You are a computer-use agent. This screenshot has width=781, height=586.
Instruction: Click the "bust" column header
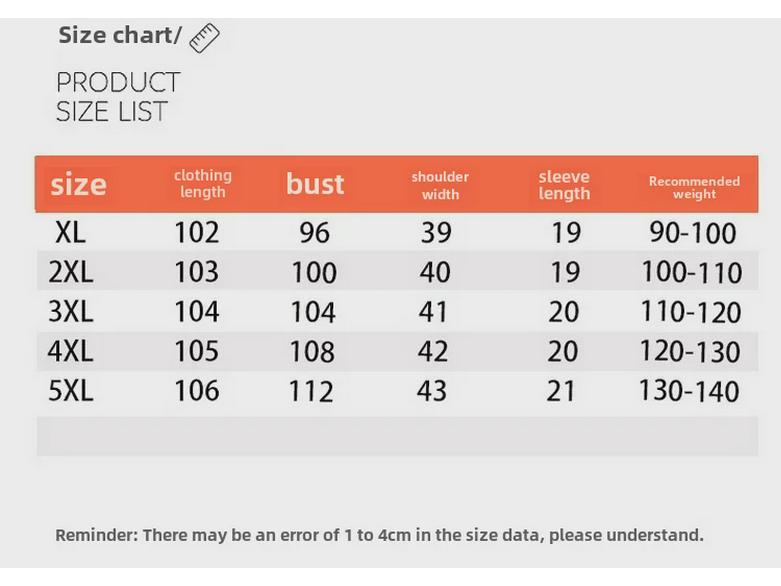point(315,184)
